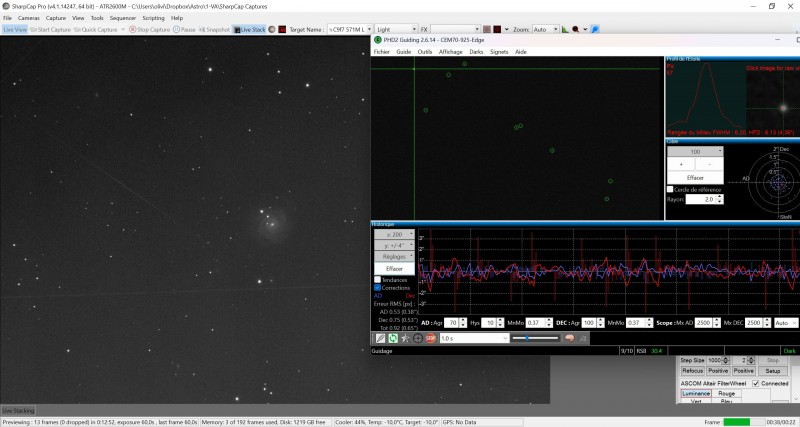The height and width of the screenshot is (427, 800).
Task: Click the PHD2 auto-select star icon
Action: pos(406,338)
